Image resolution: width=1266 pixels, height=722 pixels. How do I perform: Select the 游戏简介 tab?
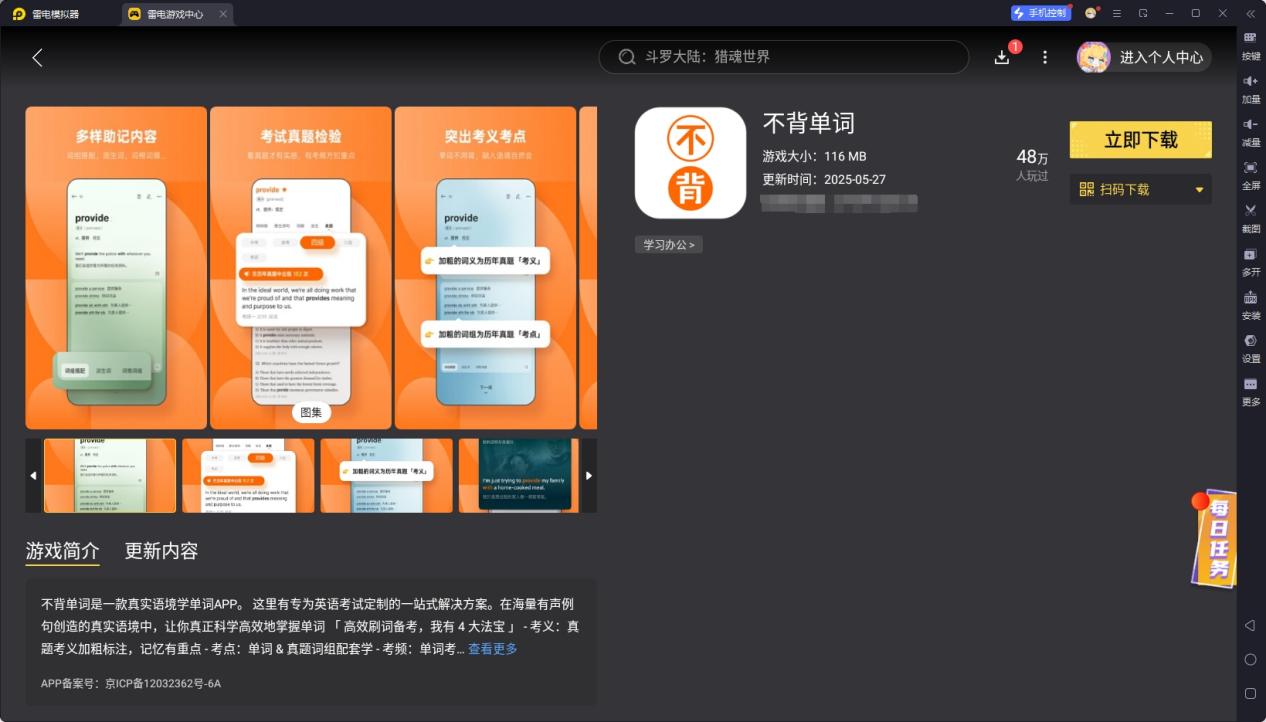tap(62, 551)
